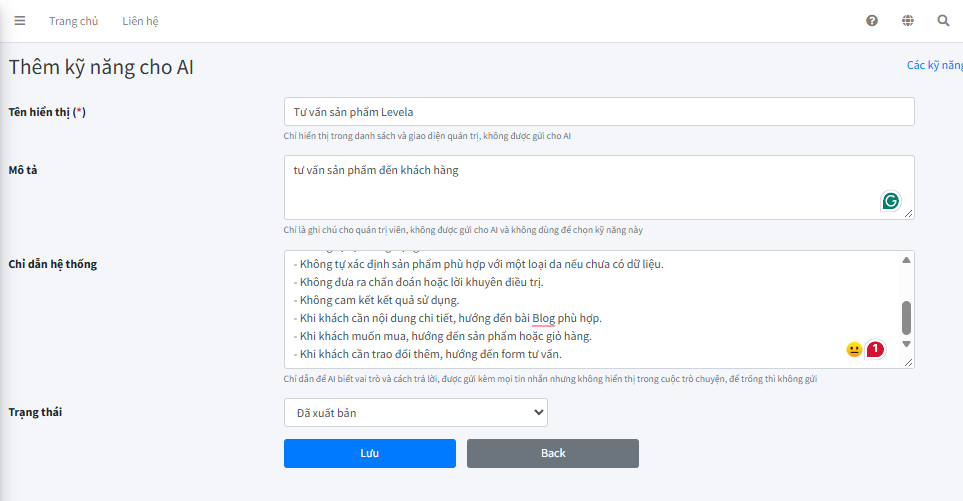The width and height of the screenshot is (963, 501).
Task: Click the grey Back button
Action: point(553,453)
